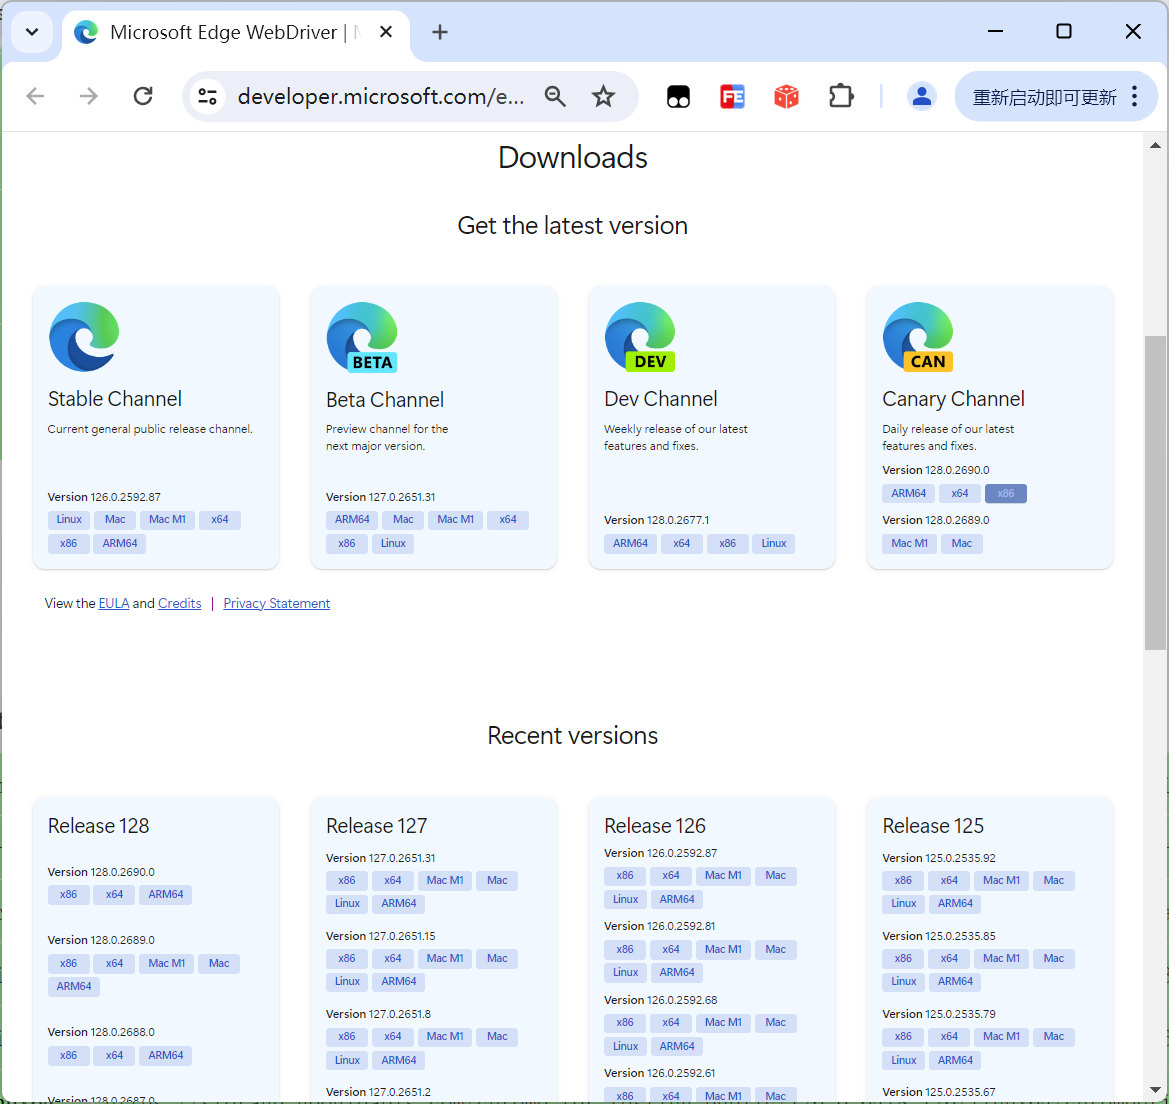Download Stable Channel Mac M1 driver
The height and width of the screenshot is (1104, 1169).
(167, 520)
